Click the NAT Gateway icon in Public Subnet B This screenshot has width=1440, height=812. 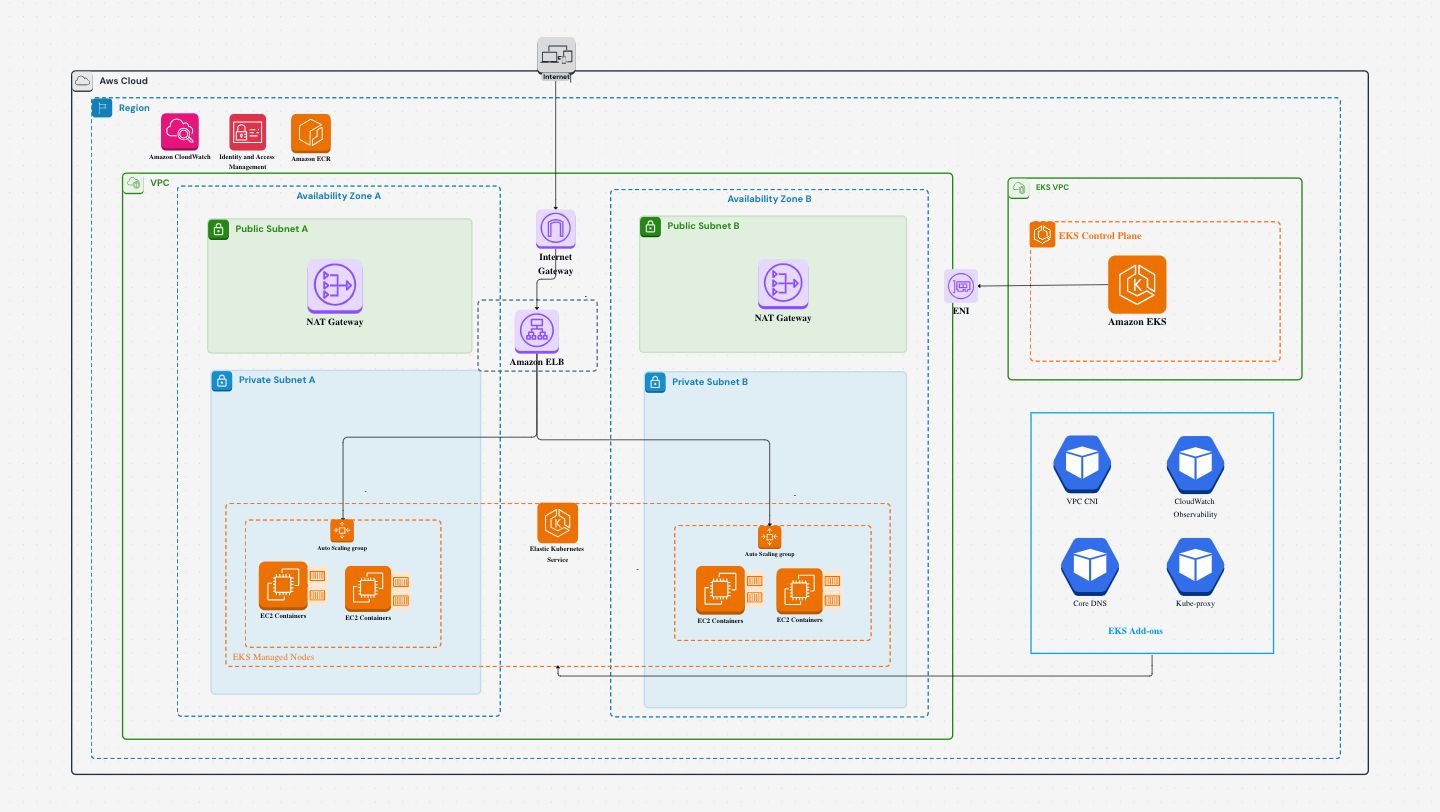783,284
